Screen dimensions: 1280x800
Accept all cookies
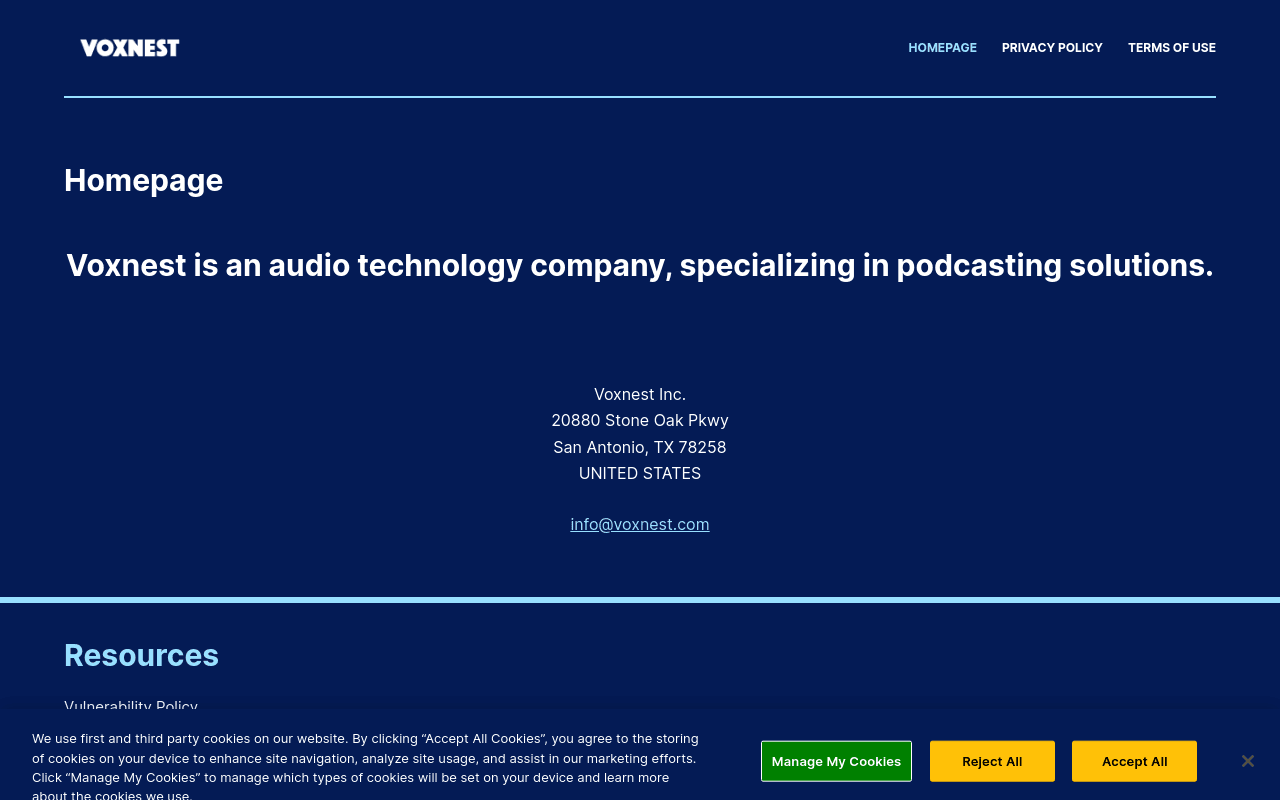(x=1134, y=761)
